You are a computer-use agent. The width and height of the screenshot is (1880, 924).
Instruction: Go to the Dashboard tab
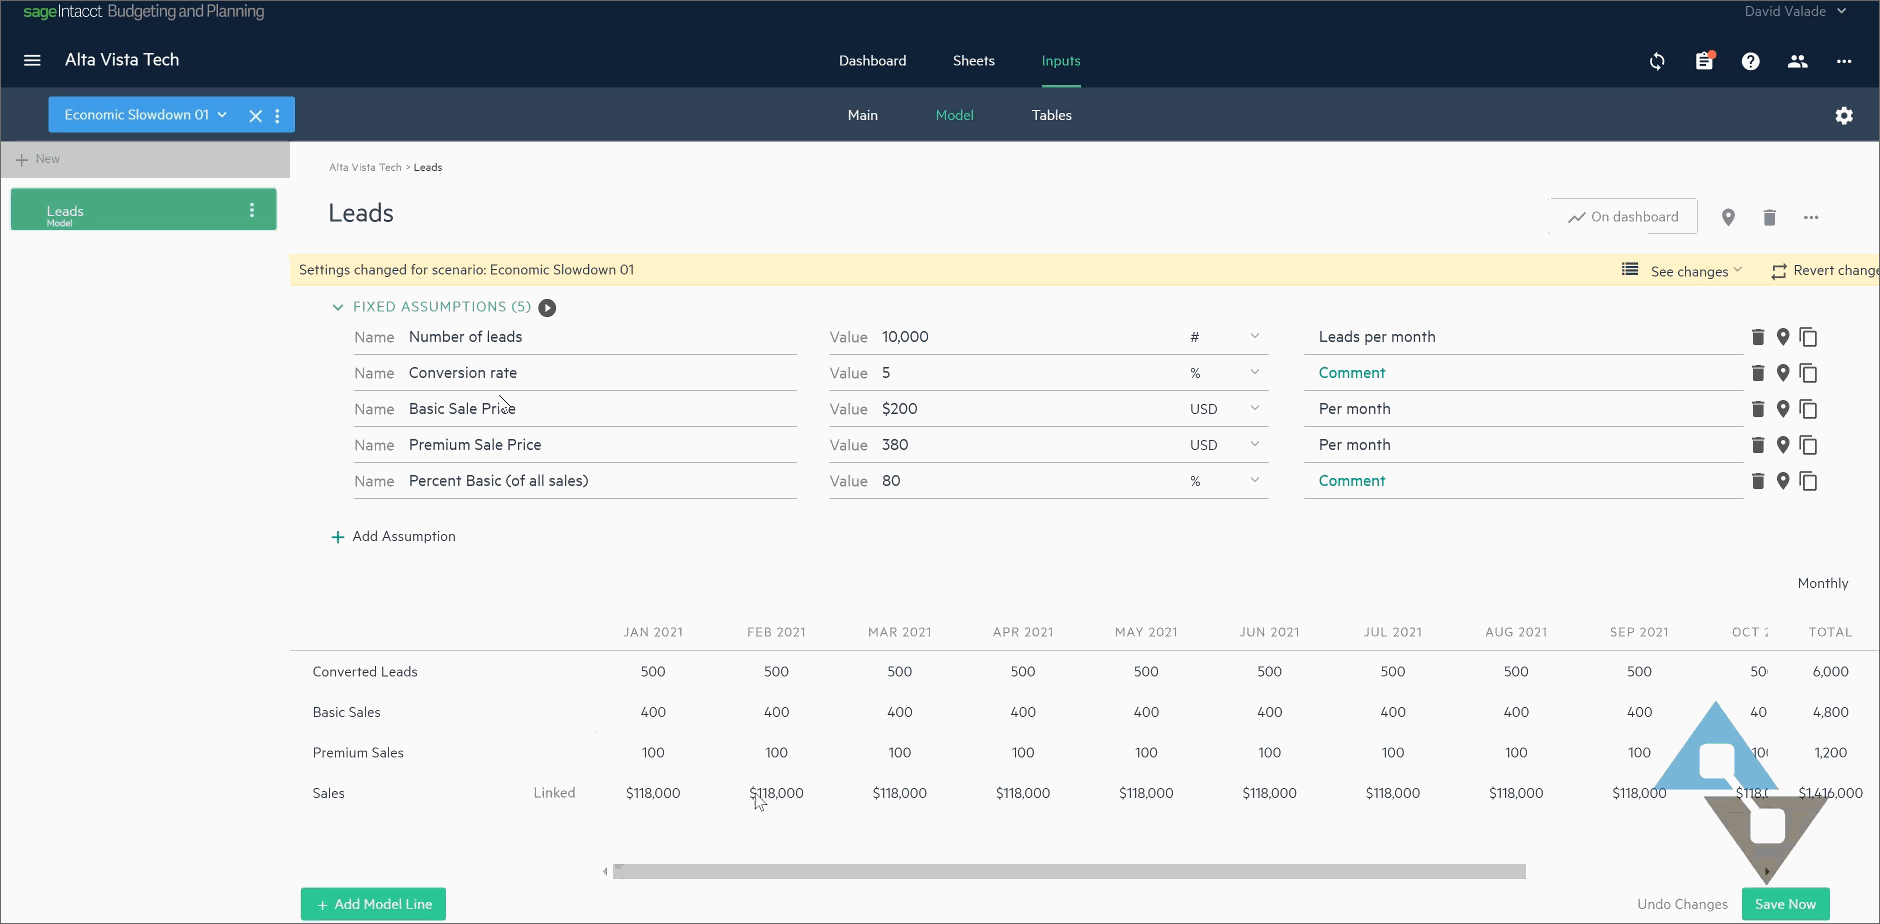point(872,61)
